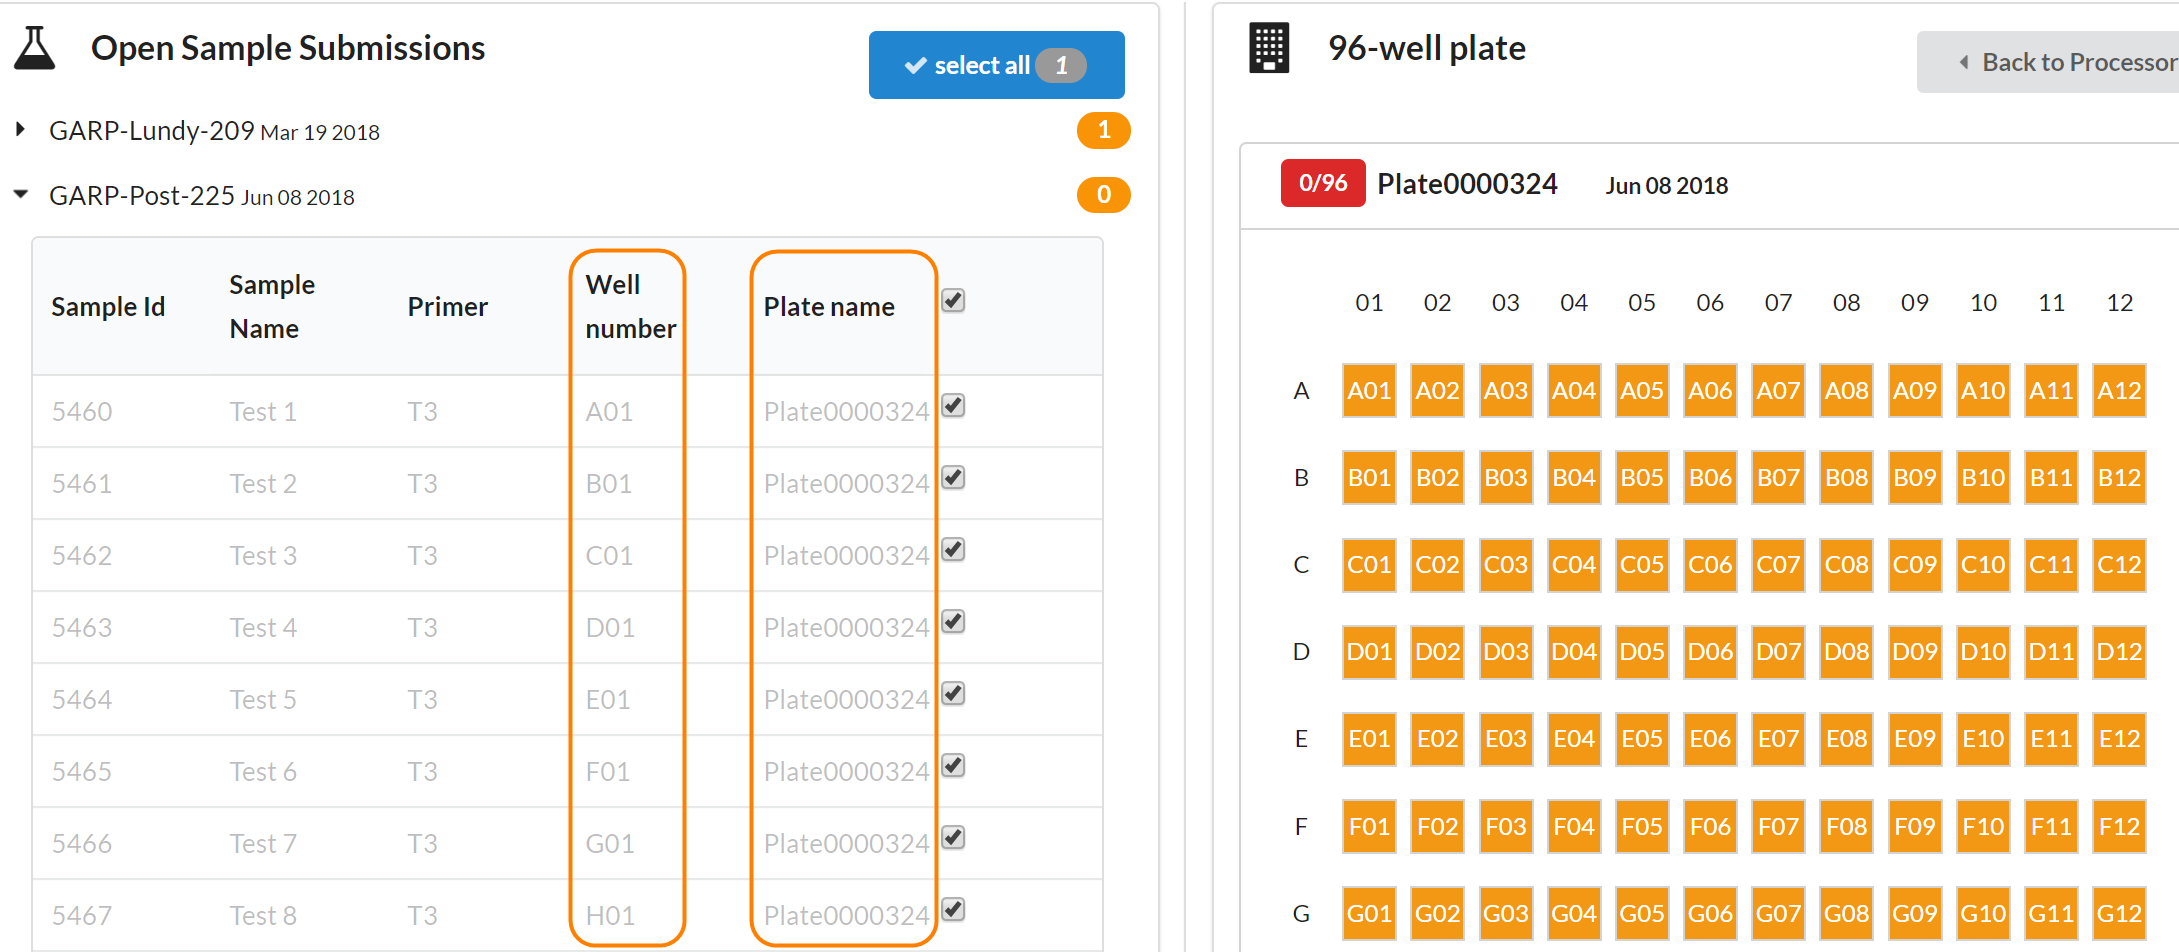Toggle the checkbox for sample Test 5
Image resolution: width=2179 pixels, height=952 pixels.
953,694
